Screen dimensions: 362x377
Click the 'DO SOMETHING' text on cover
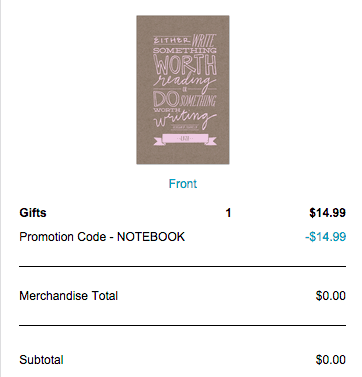(x=185, y=100)
